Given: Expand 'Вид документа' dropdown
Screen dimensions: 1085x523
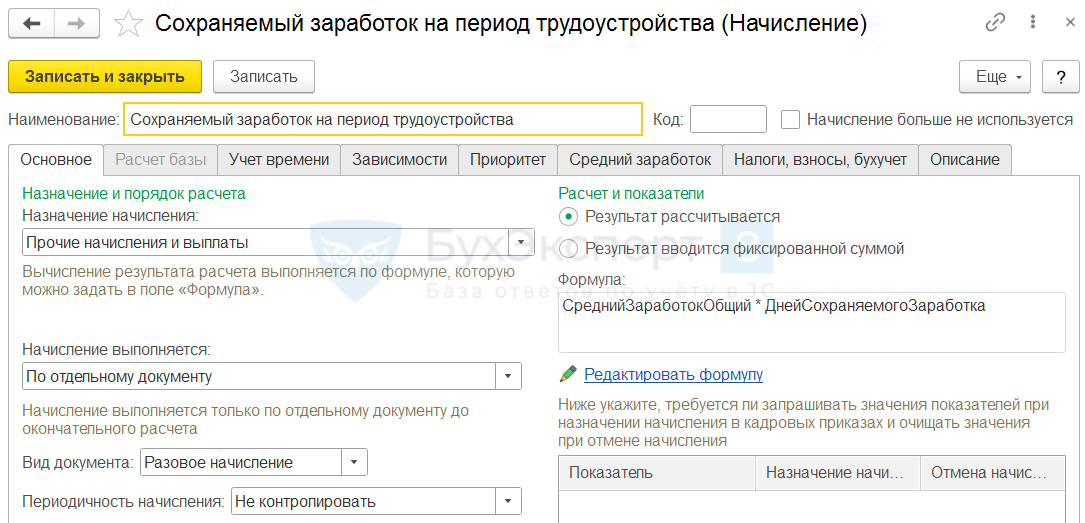Looking at the screenshot, I should (x=355, y=462).
